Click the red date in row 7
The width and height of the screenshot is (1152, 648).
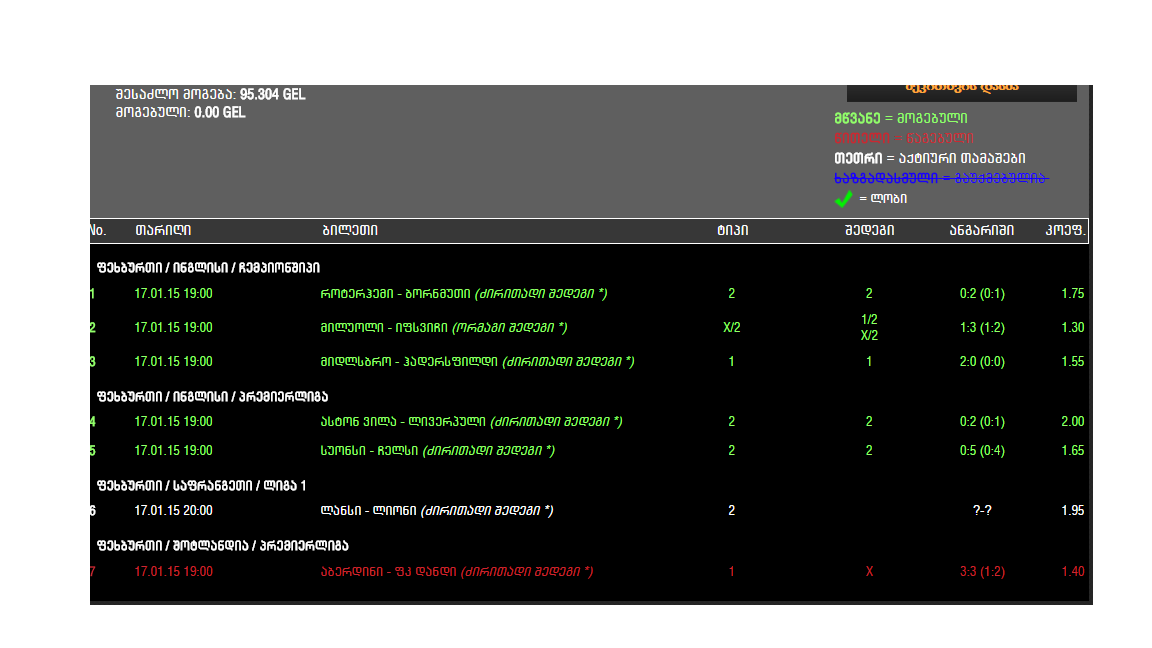173,572
